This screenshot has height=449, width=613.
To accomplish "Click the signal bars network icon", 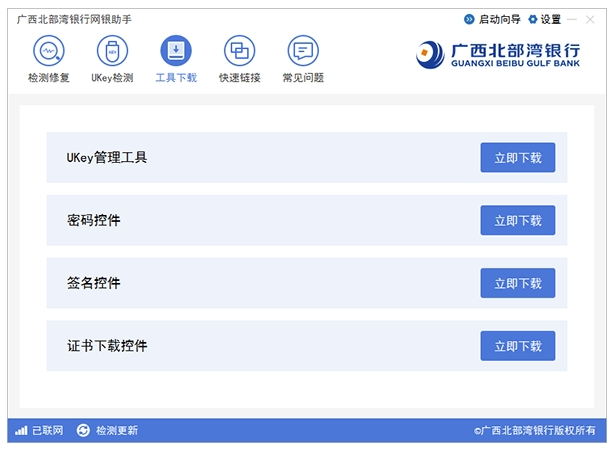I will click(x=21, y=431).
